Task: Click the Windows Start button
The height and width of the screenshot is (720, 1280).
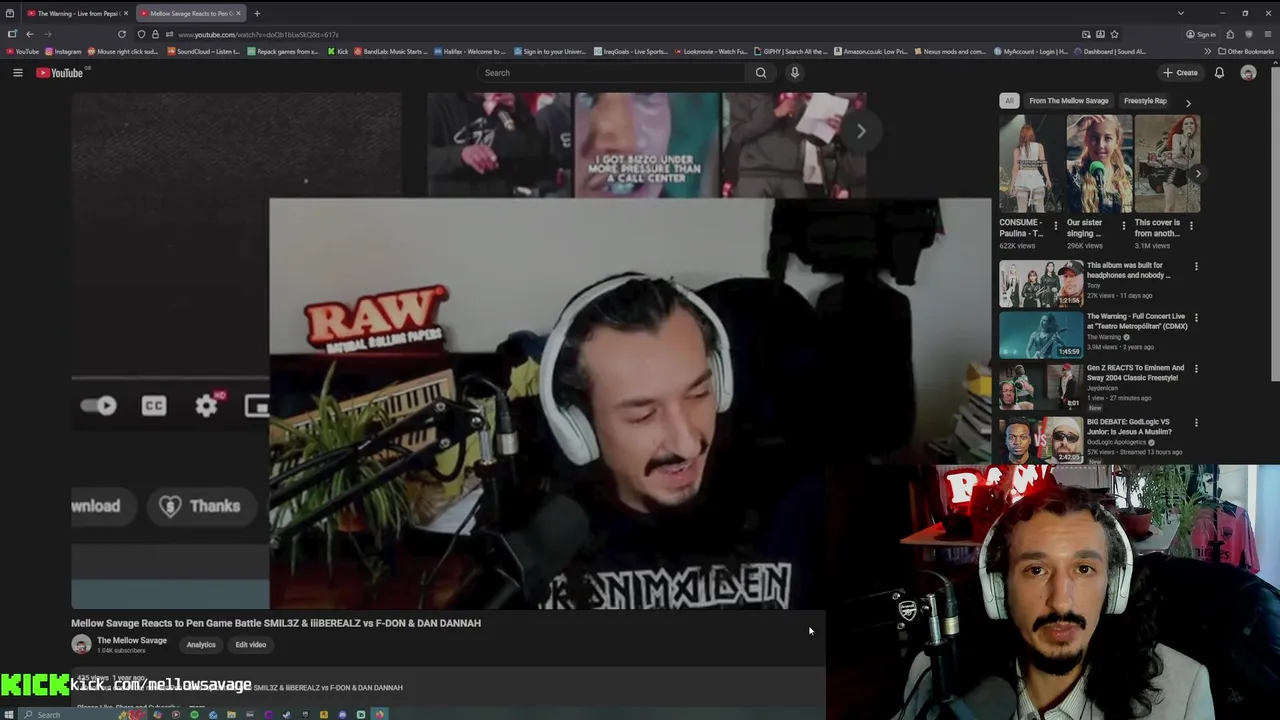Action: pyautogui.click(x=9, y=714)
